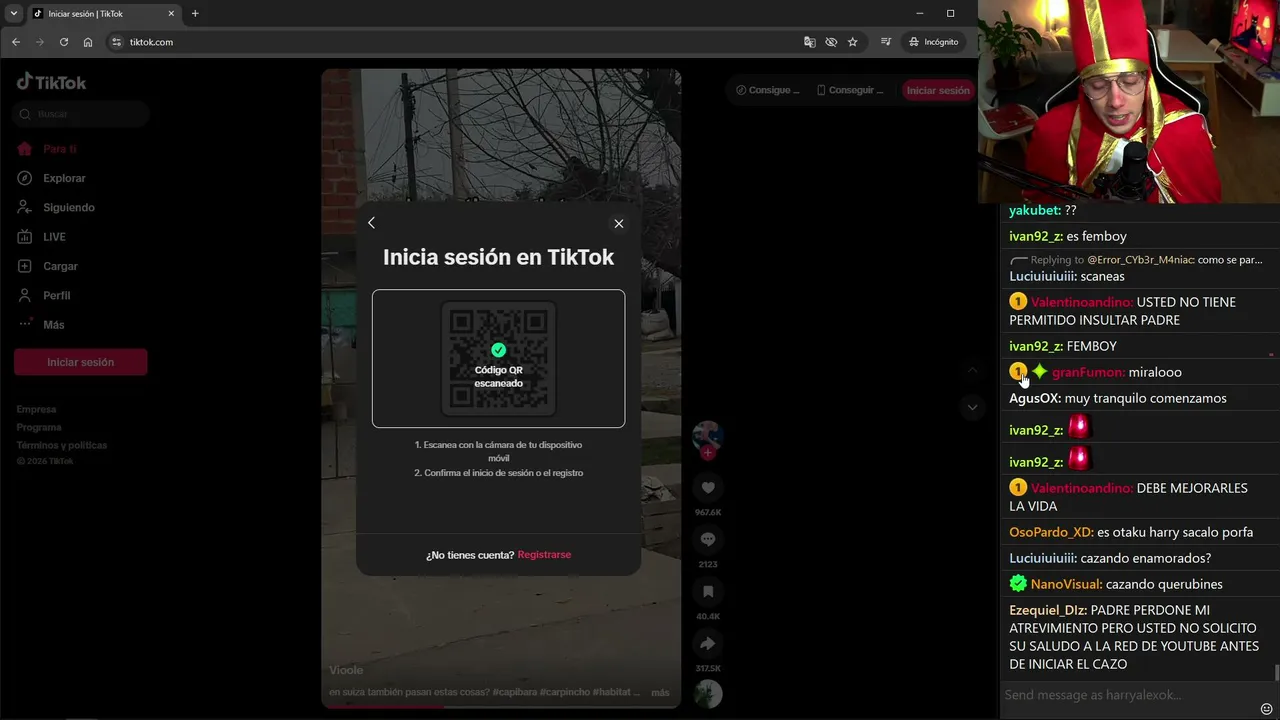
Task: Seek using the video progress bar
Action: [x=501, y=707]
